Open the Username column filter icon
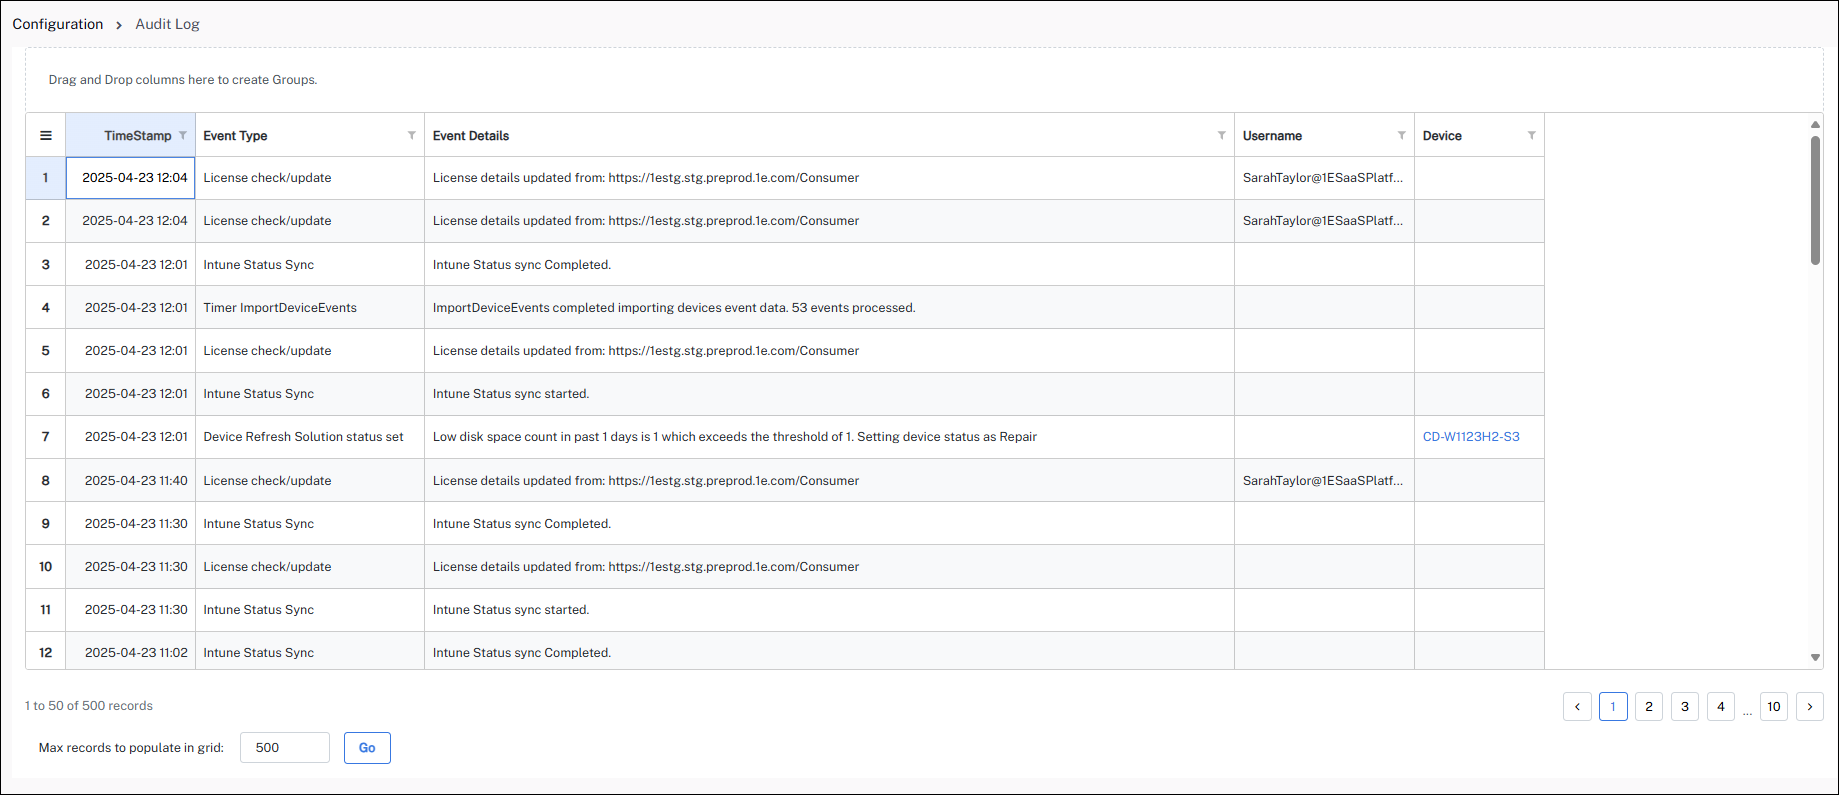 [1401, 136]
